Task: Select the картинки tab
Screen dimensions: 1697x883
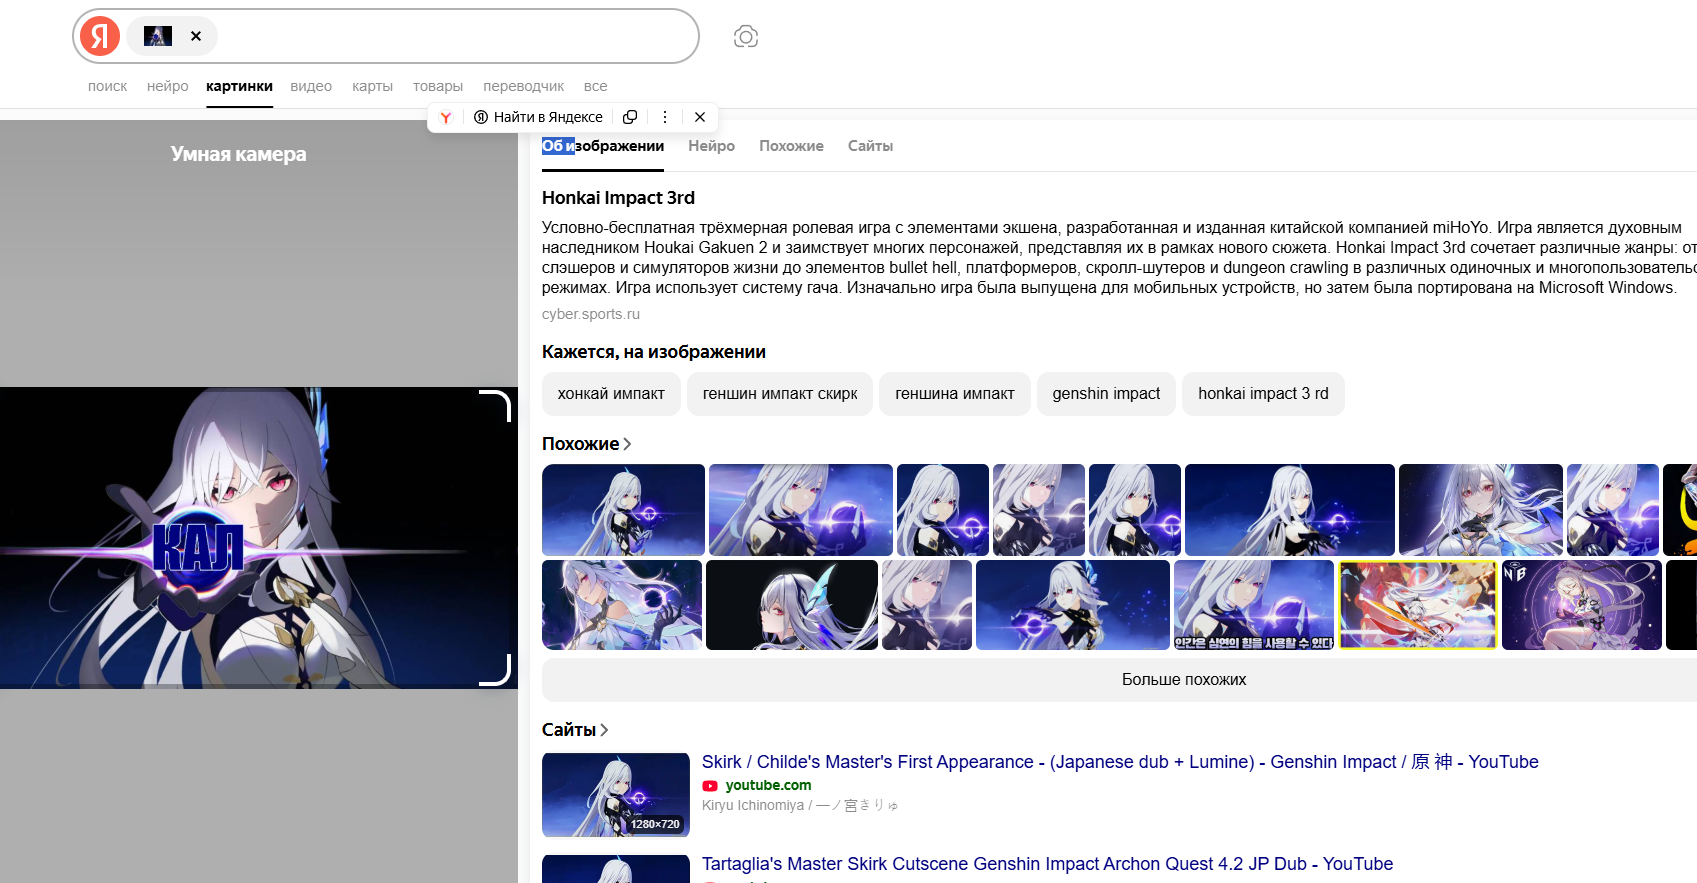Action: tap(239, 86)
